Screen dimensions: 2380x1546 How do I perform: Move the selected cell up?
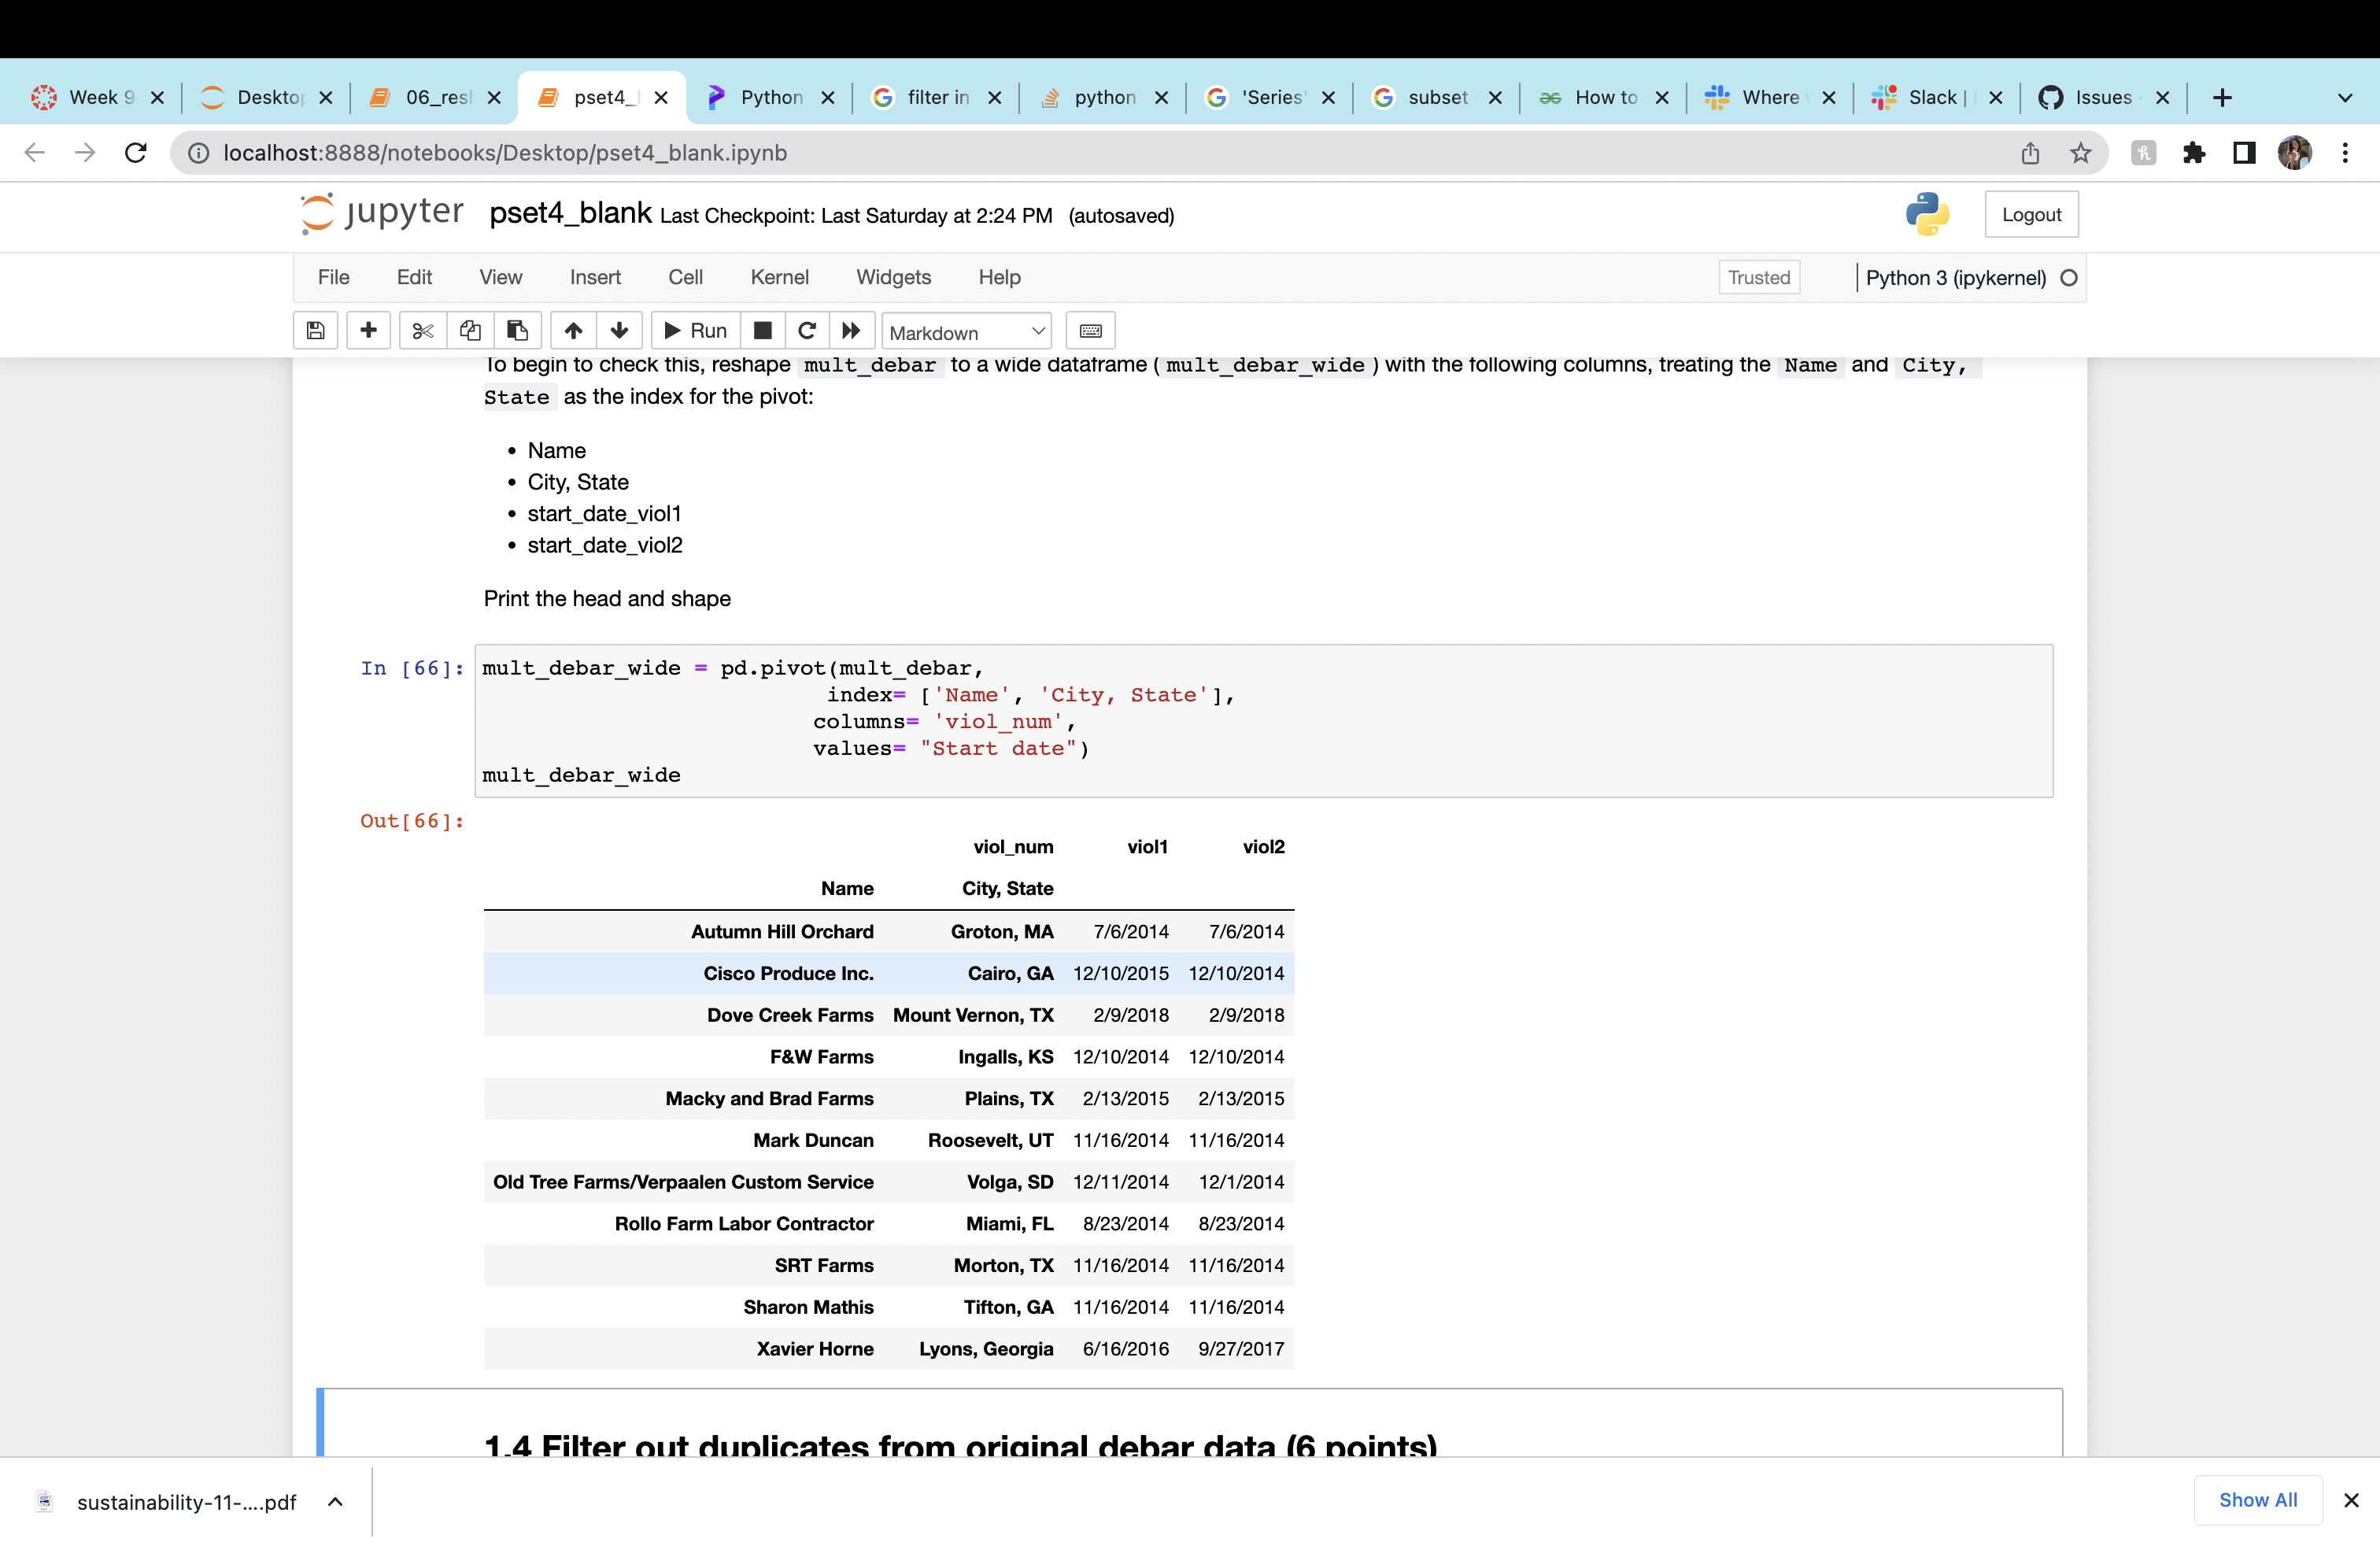tap(571, 330)
